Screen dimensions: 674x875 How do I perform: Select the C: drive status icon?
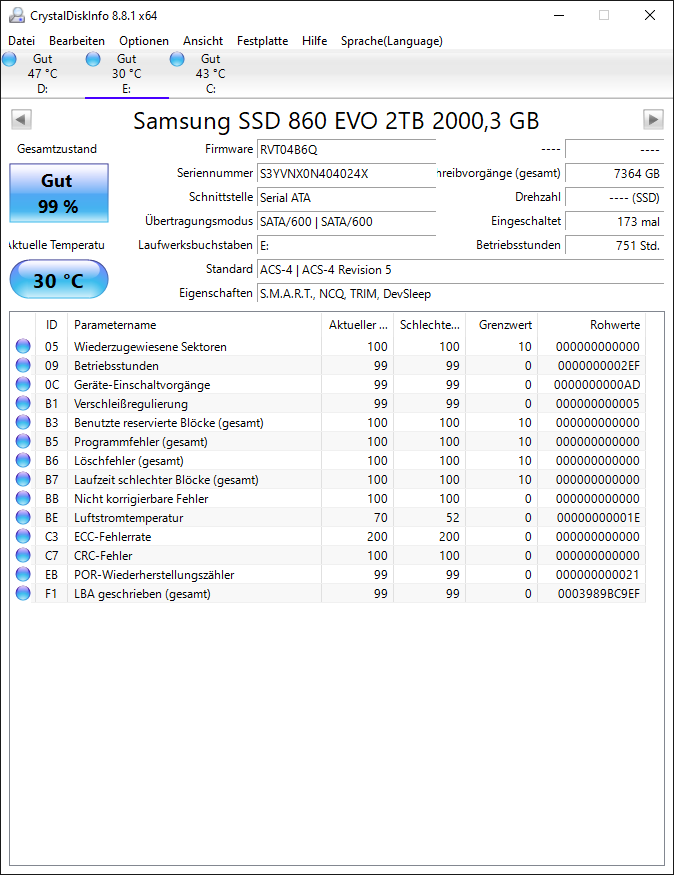(177, 59)
